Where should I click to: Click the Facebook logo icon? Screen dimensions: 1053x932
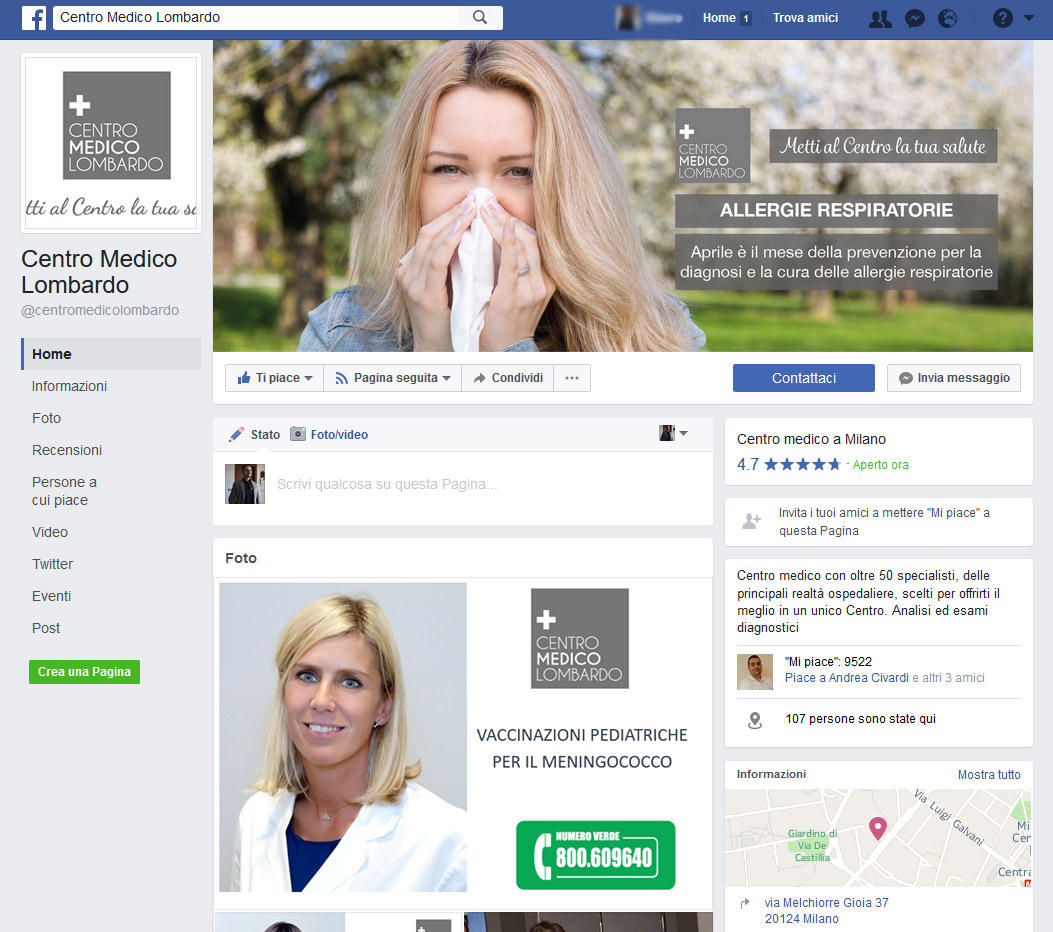[34, 17]
